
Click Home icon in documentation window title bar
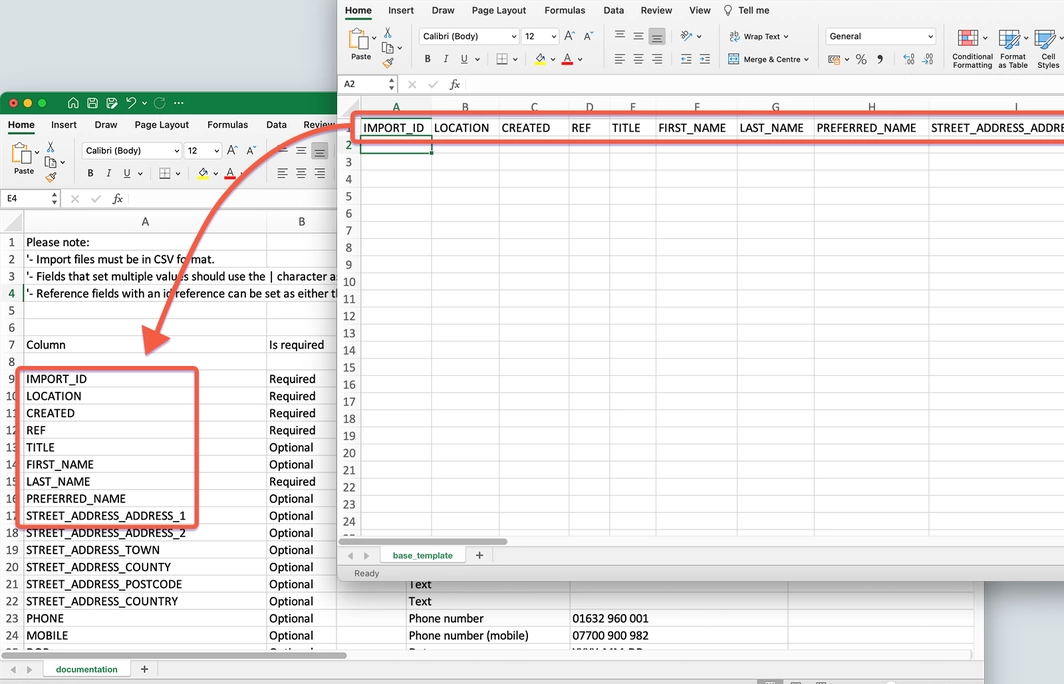[x=73, y=103]
